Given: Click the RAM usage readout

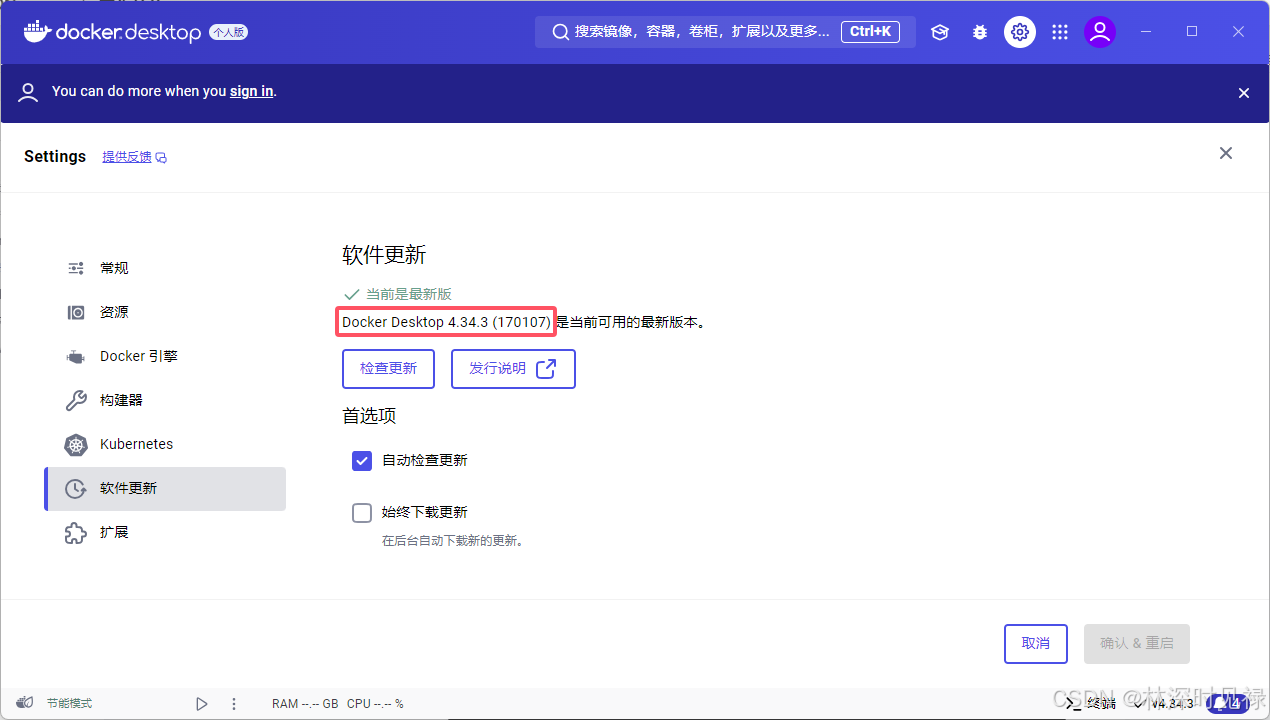Looking at the screenshot, I should pos(305,704).
